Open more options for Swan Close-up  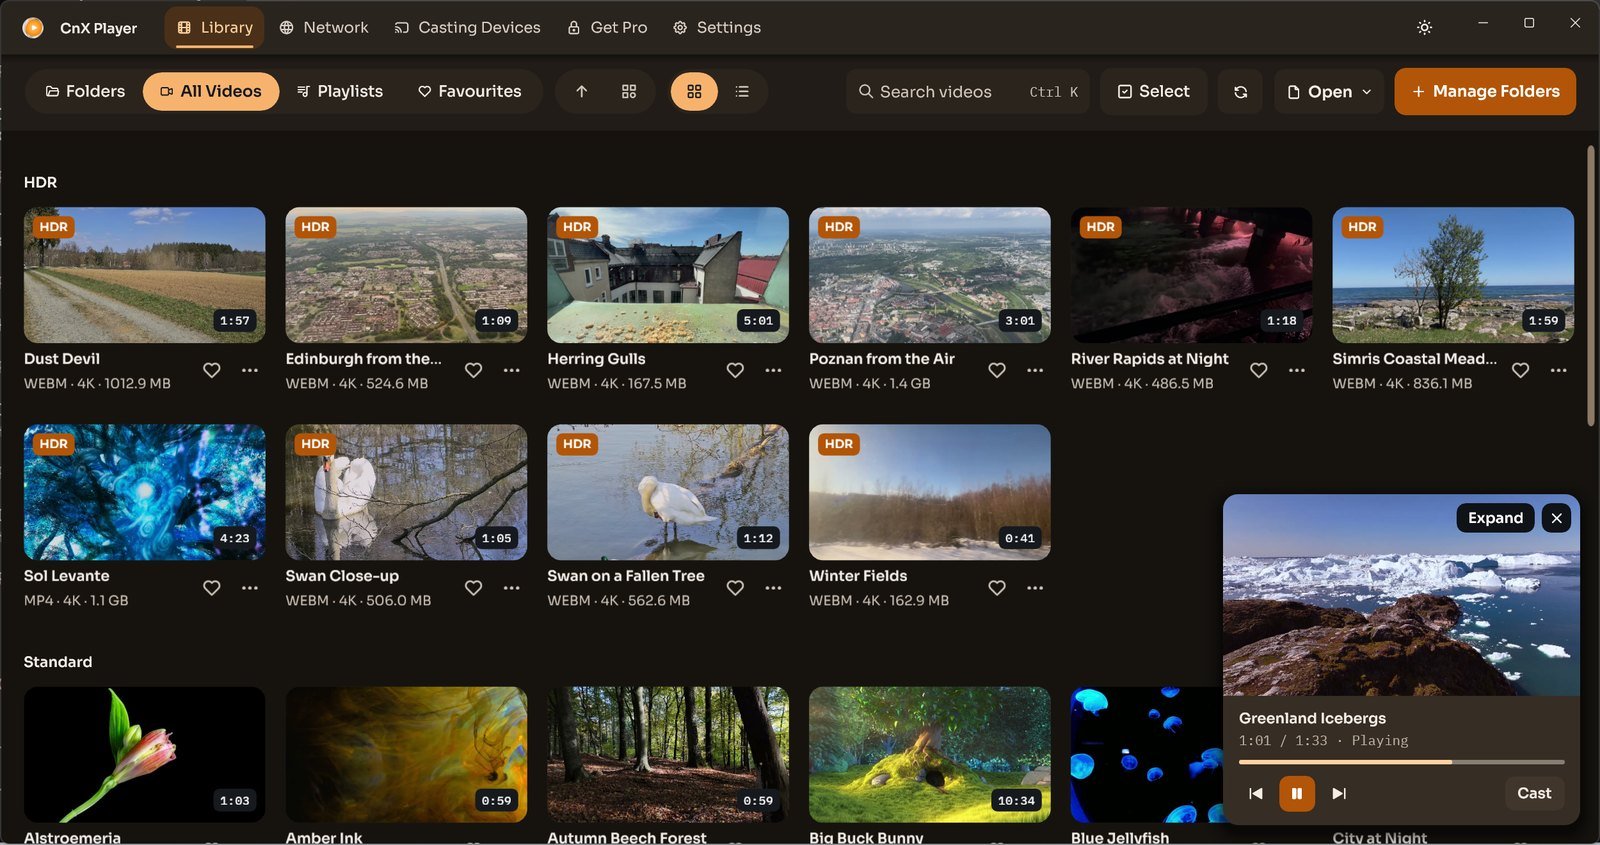(512, 588)
